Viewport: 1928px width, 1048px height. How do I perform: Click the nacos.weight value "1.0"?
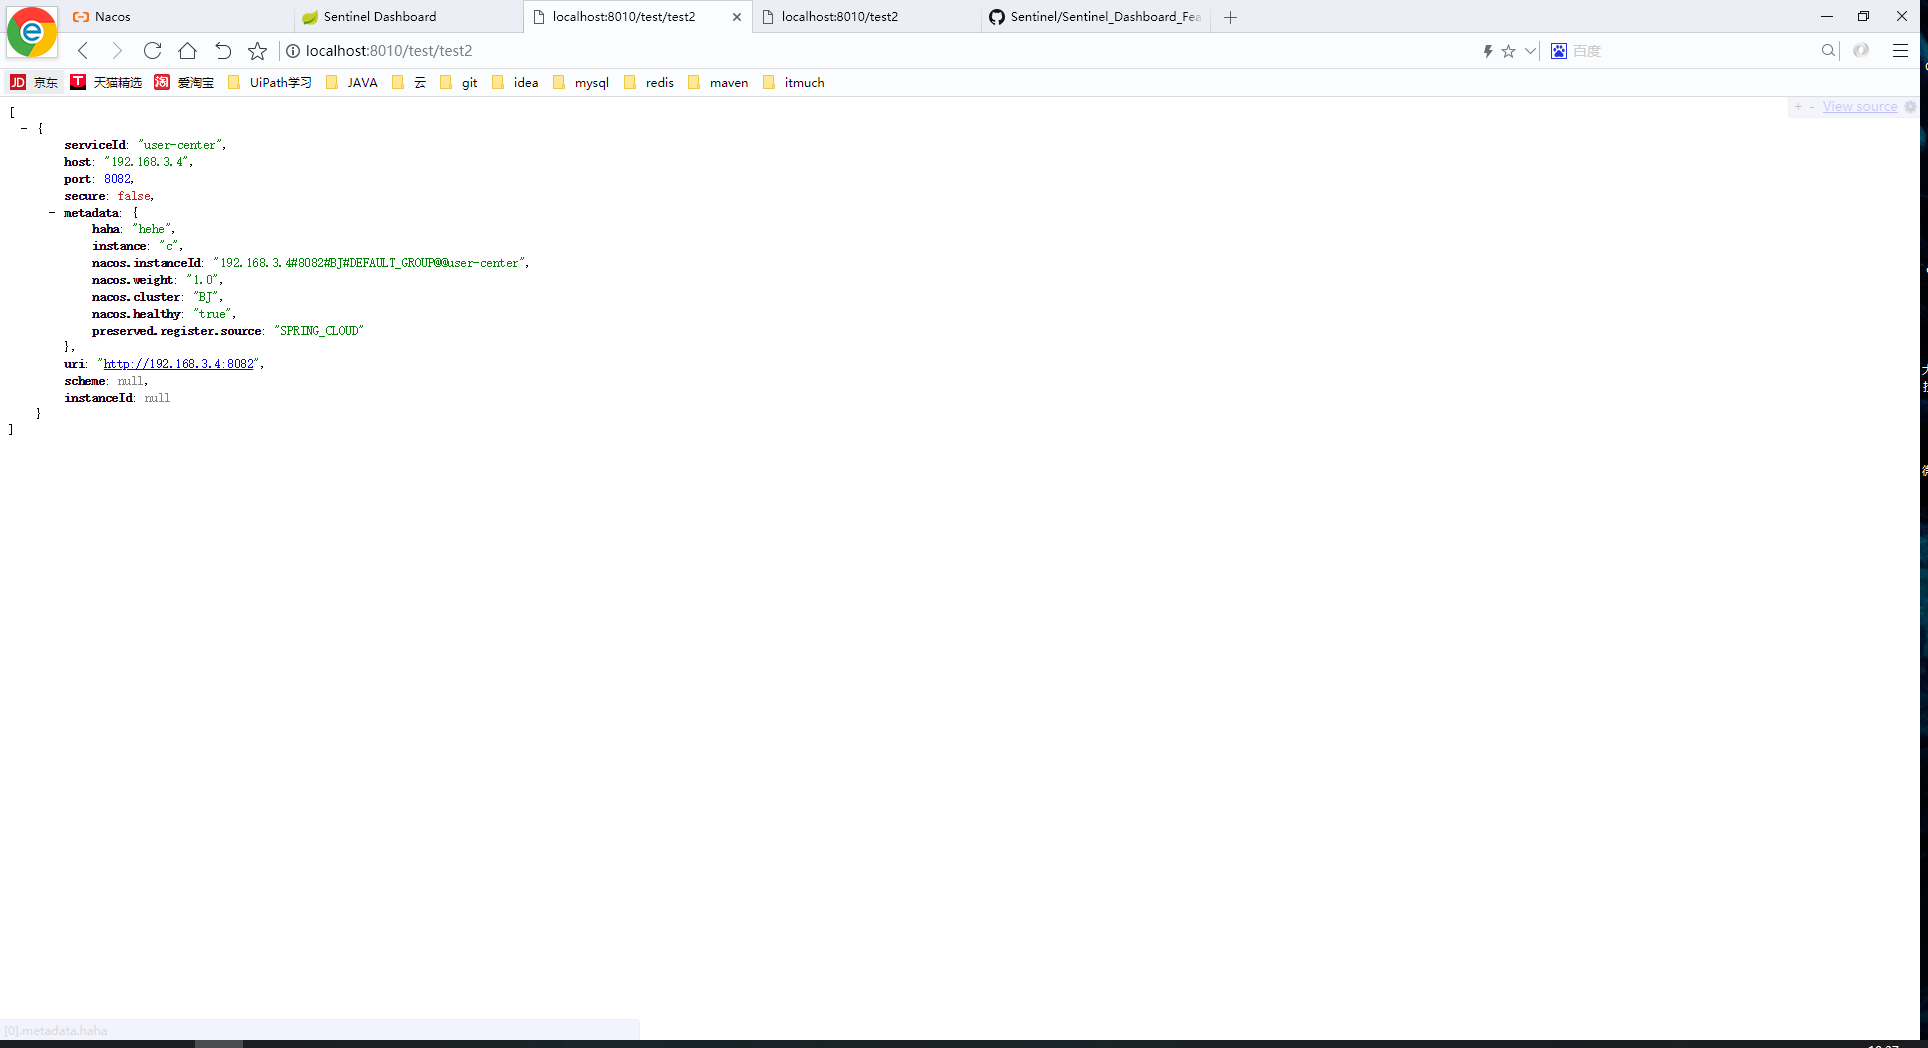[203, 280]
